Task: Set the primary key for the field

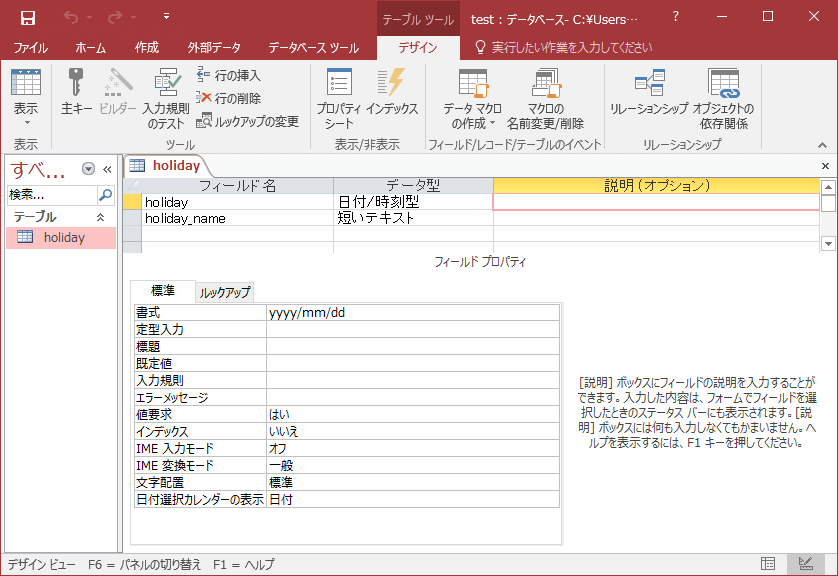Action: coord(76,90)
